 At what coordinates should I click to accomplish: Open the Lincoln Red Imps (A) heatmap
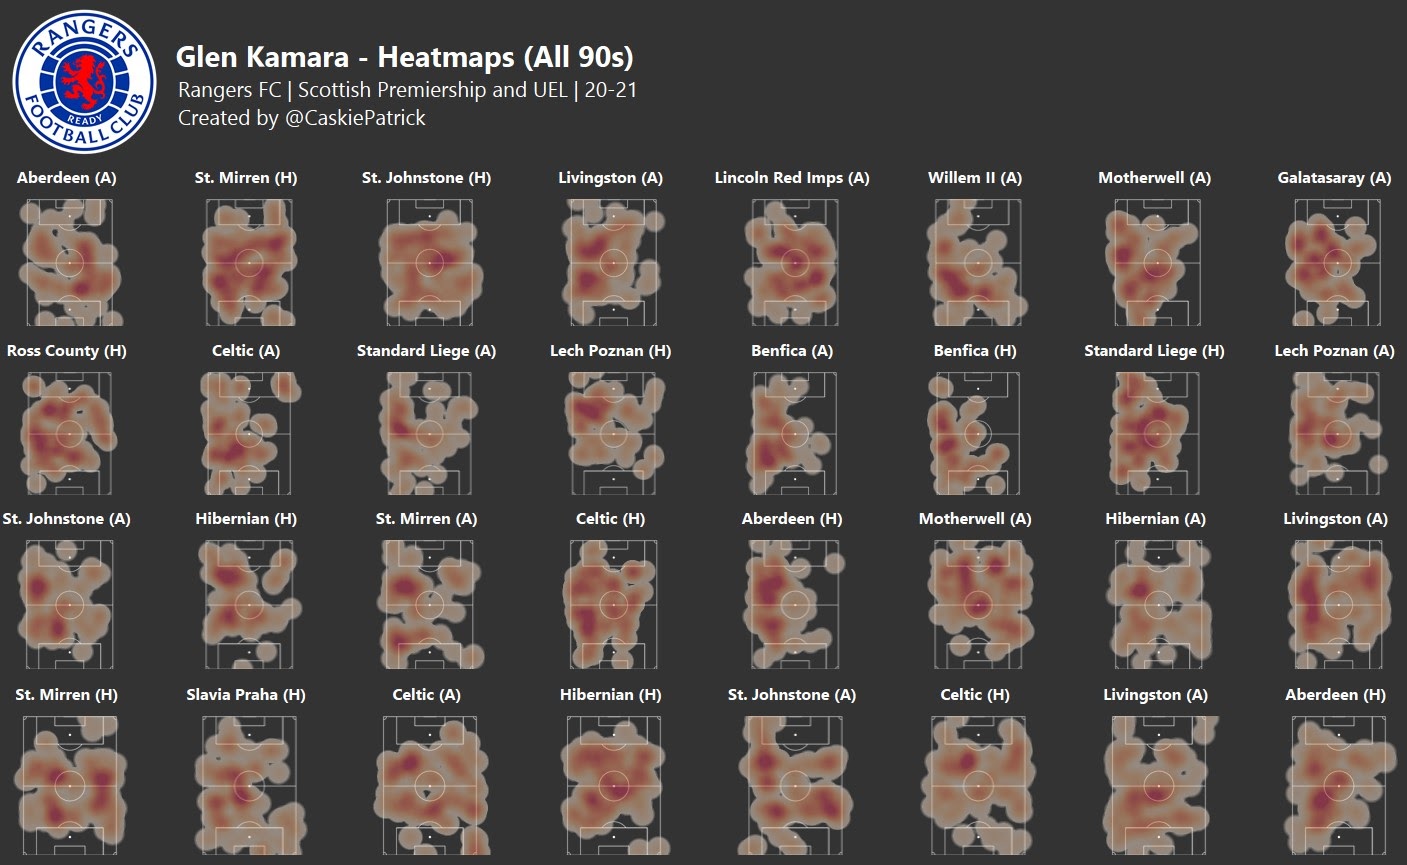point(795,262)
